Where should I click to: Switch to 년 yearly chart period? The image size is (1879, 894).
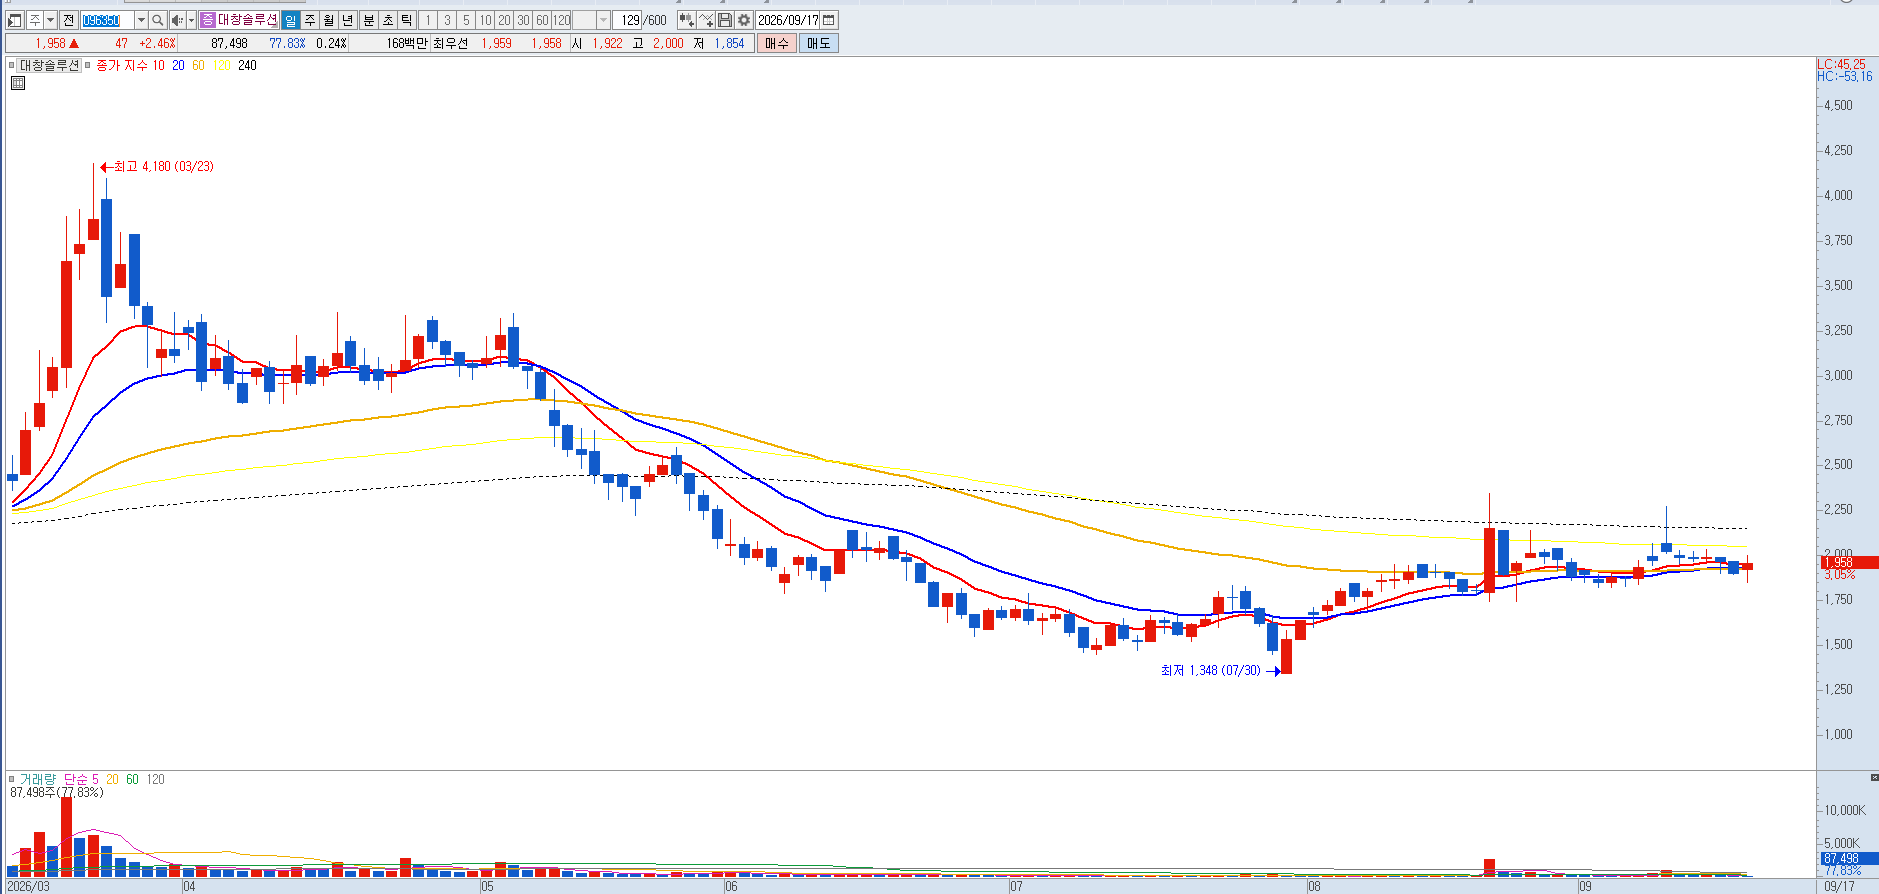click(x=348, y=20)
